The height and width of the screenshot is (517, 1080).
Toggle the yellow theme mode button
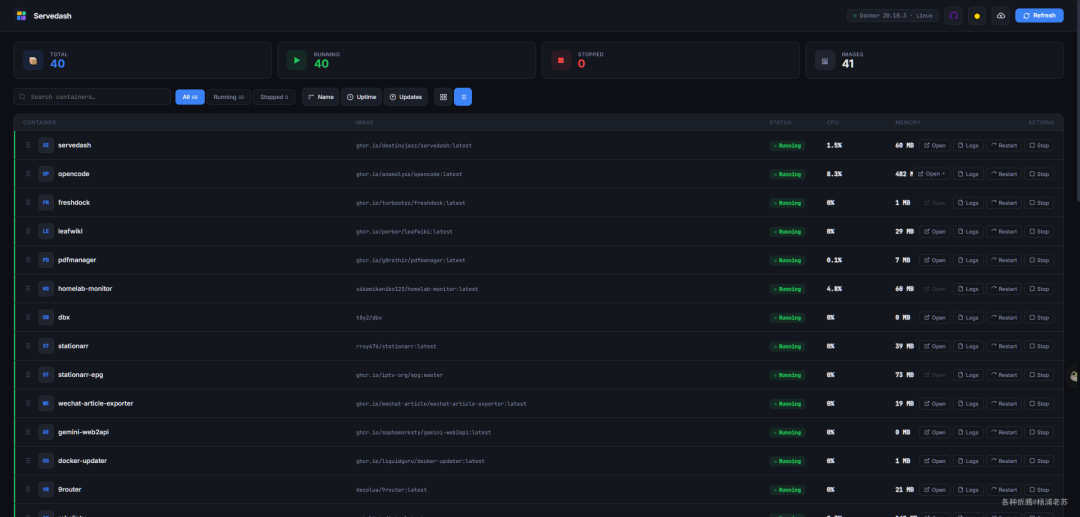(977, 16)
